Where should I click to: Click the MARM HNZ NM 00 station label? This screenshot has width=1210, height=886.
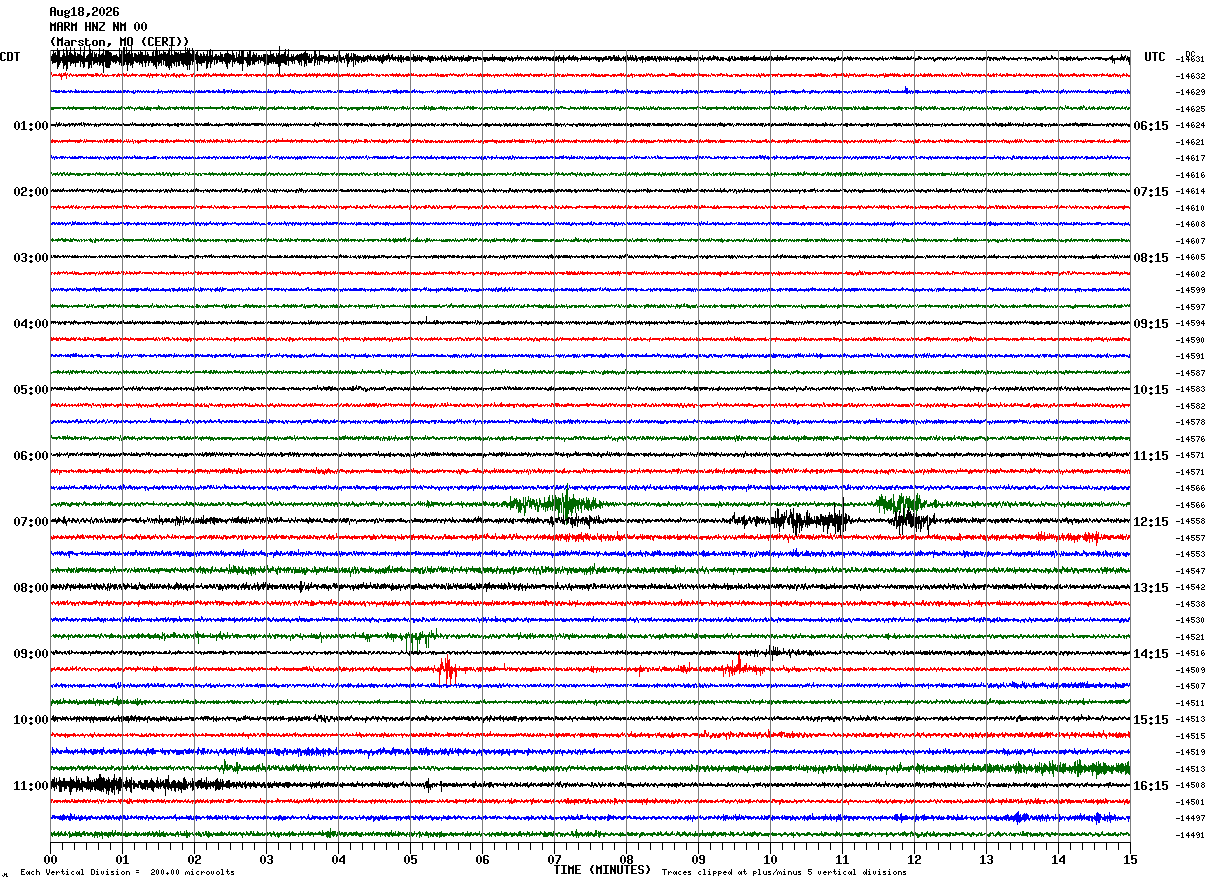[98, 27]
